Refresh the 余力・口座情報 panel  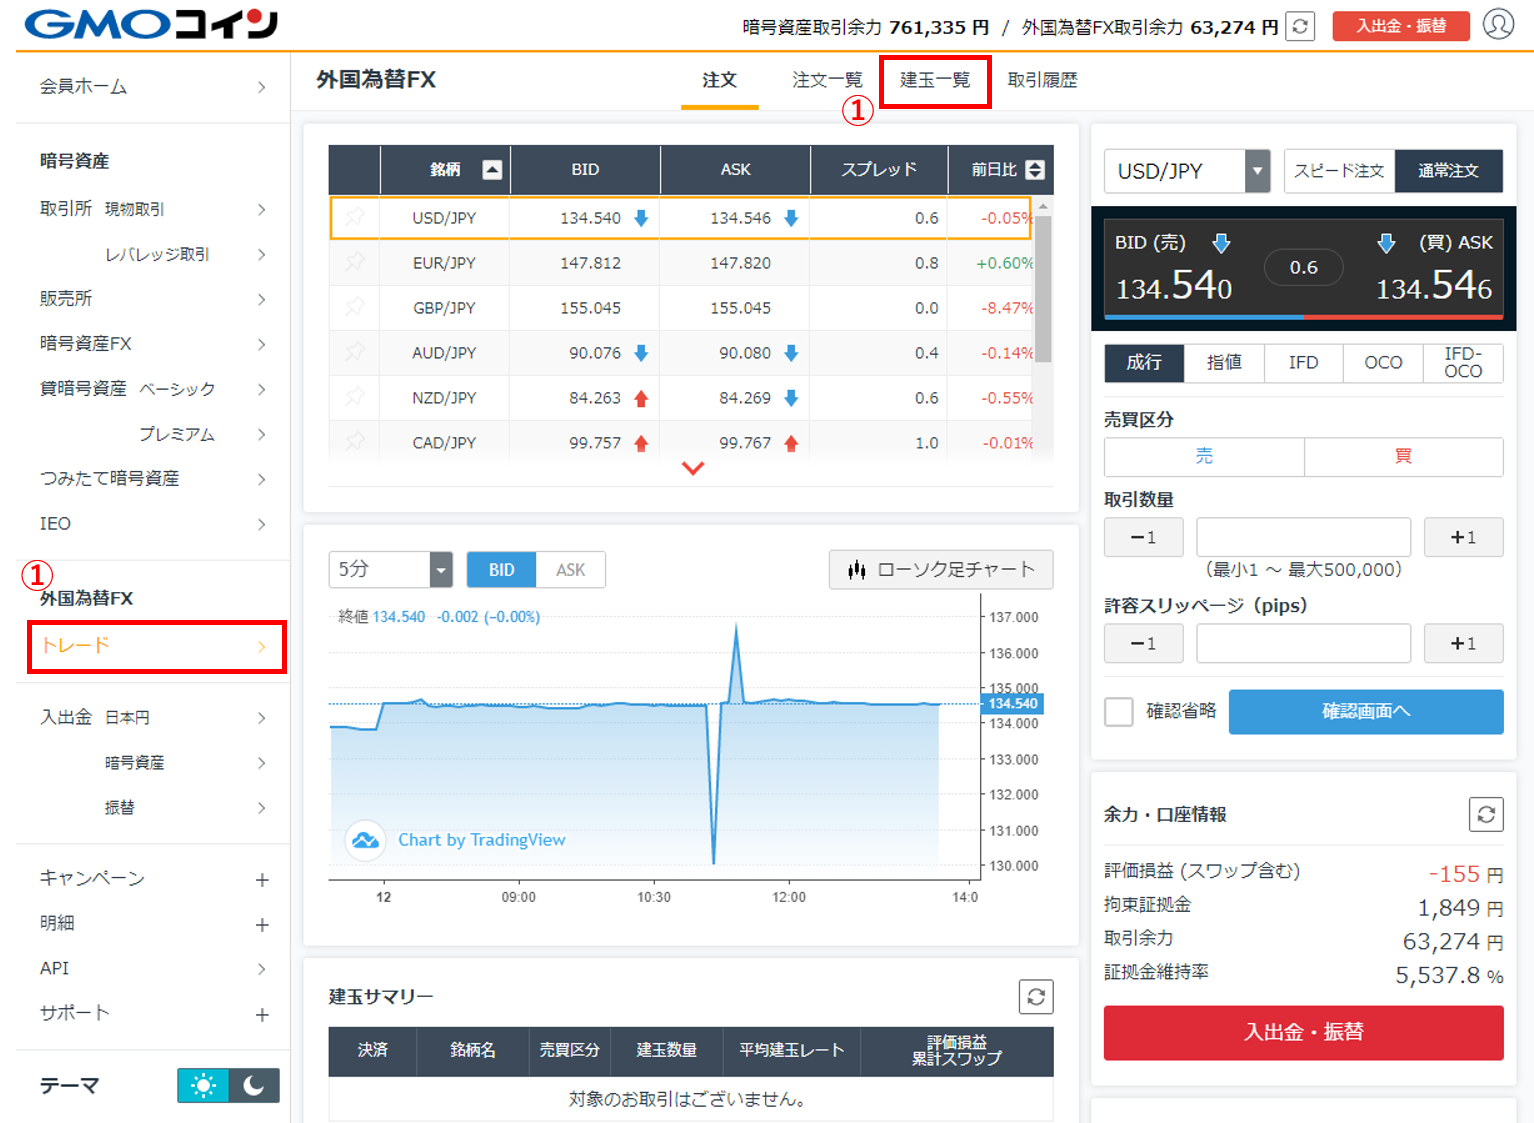click(1486, 814)
